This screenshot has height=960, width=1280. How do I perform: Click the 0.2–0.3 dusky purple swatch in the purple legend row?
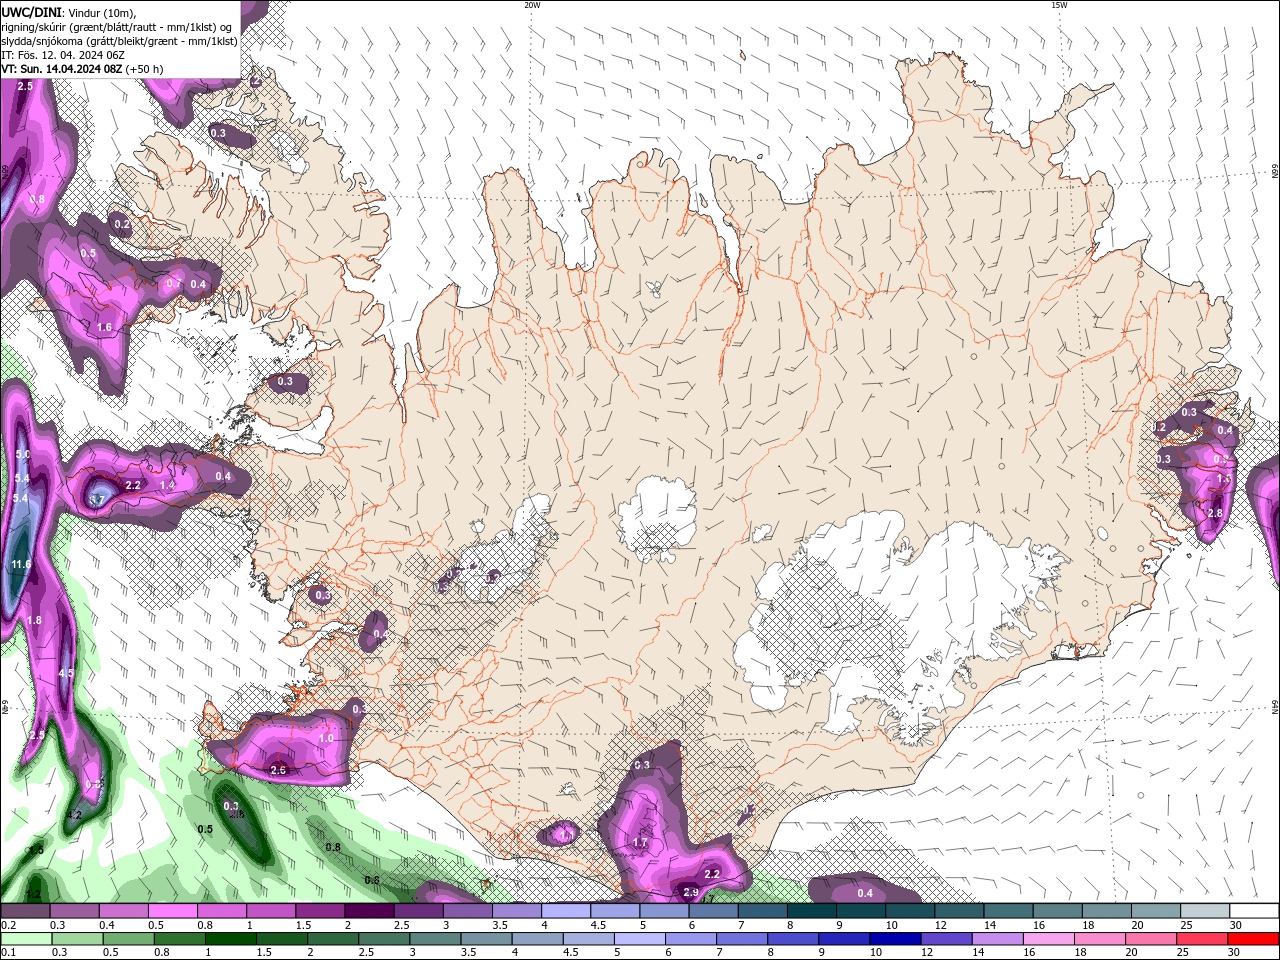click(x=26, y=911)
